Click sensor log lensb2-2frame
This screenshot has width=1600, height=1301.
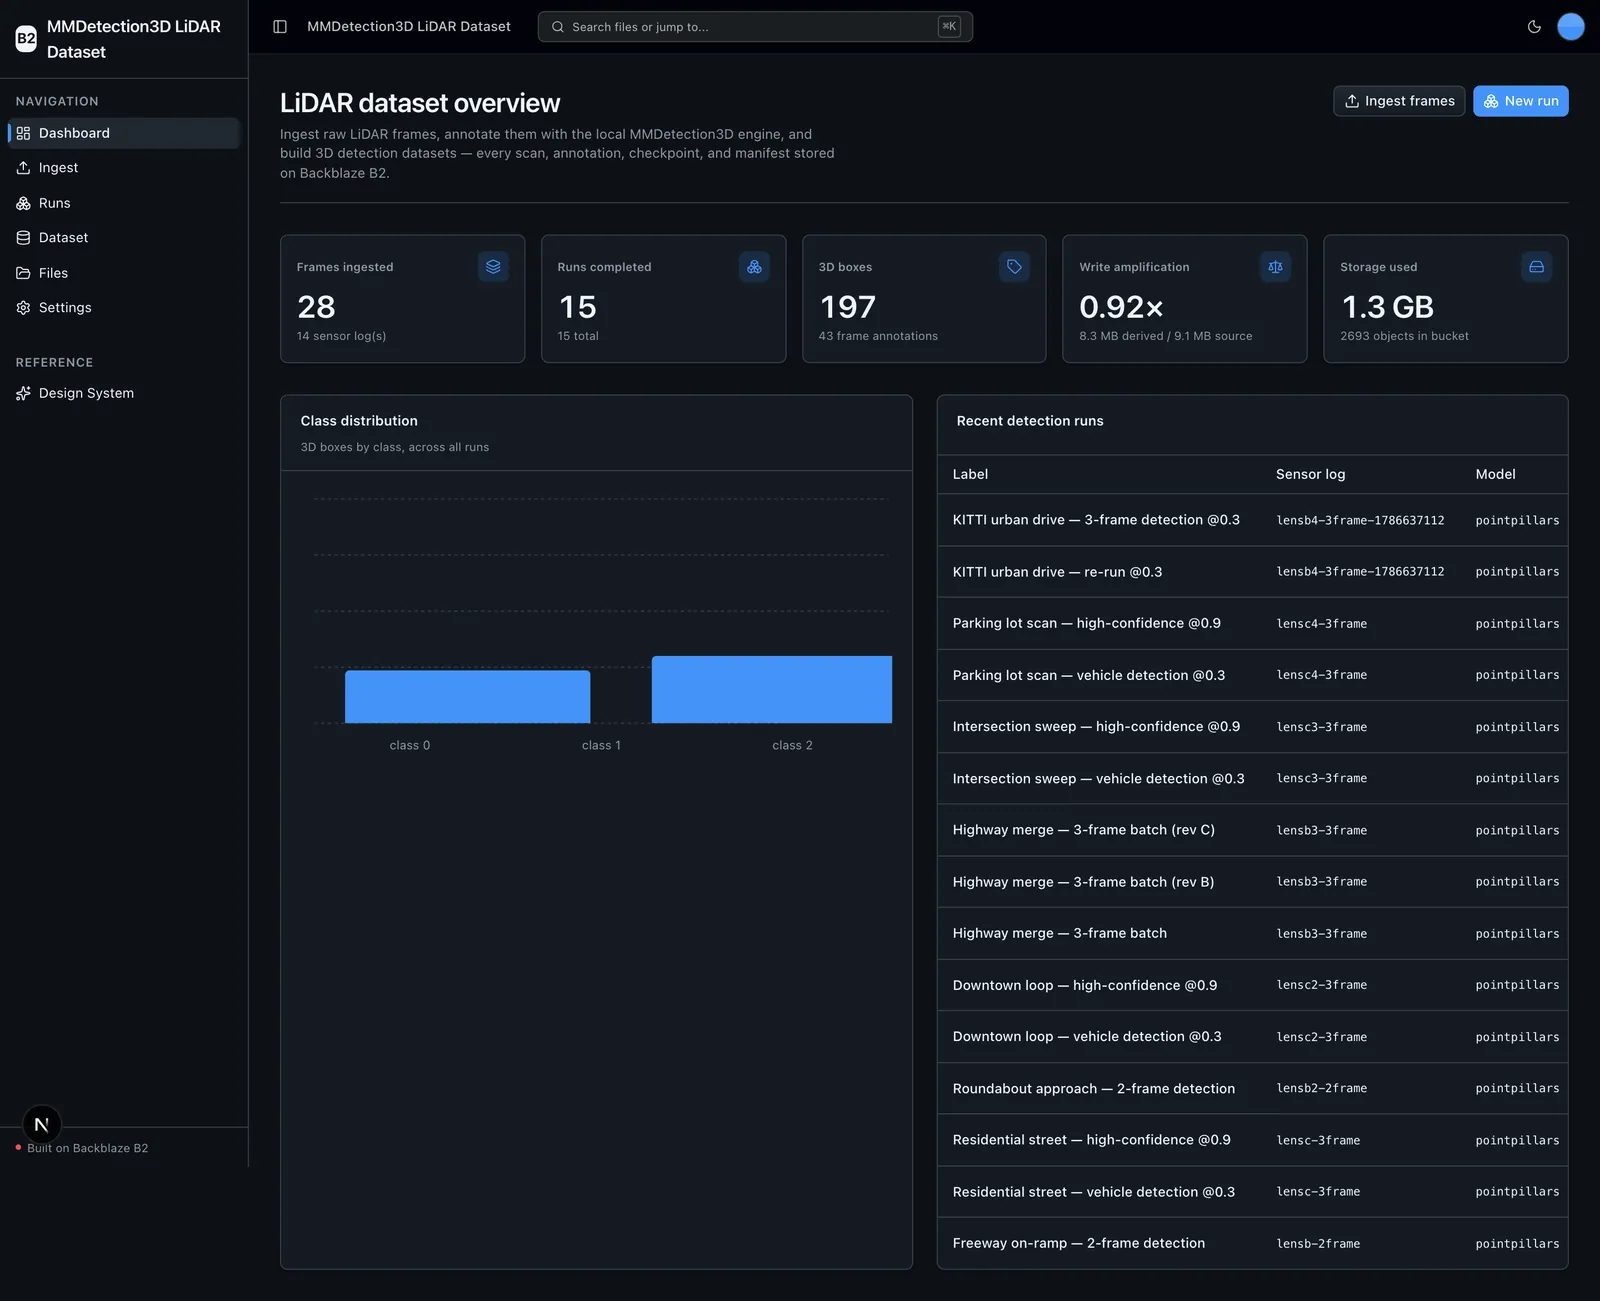(1321, 1089)
